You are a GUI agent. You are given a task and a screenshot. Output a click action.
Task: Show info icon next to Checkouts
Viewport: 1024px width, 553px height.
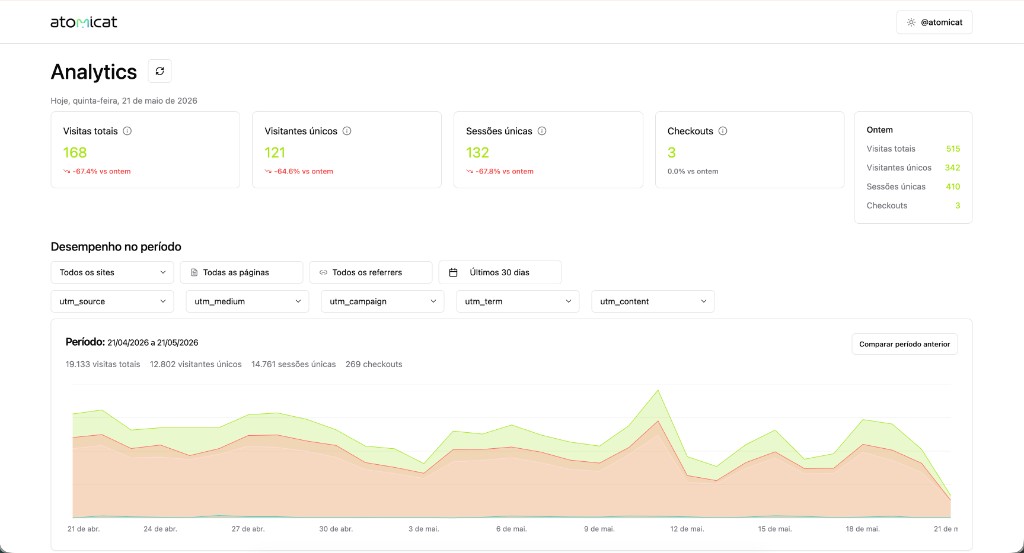723,131
